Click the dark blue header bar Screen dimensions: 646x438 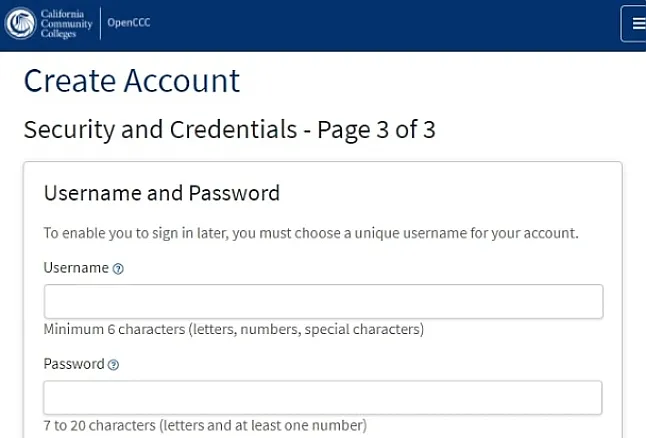coord(380,24)
